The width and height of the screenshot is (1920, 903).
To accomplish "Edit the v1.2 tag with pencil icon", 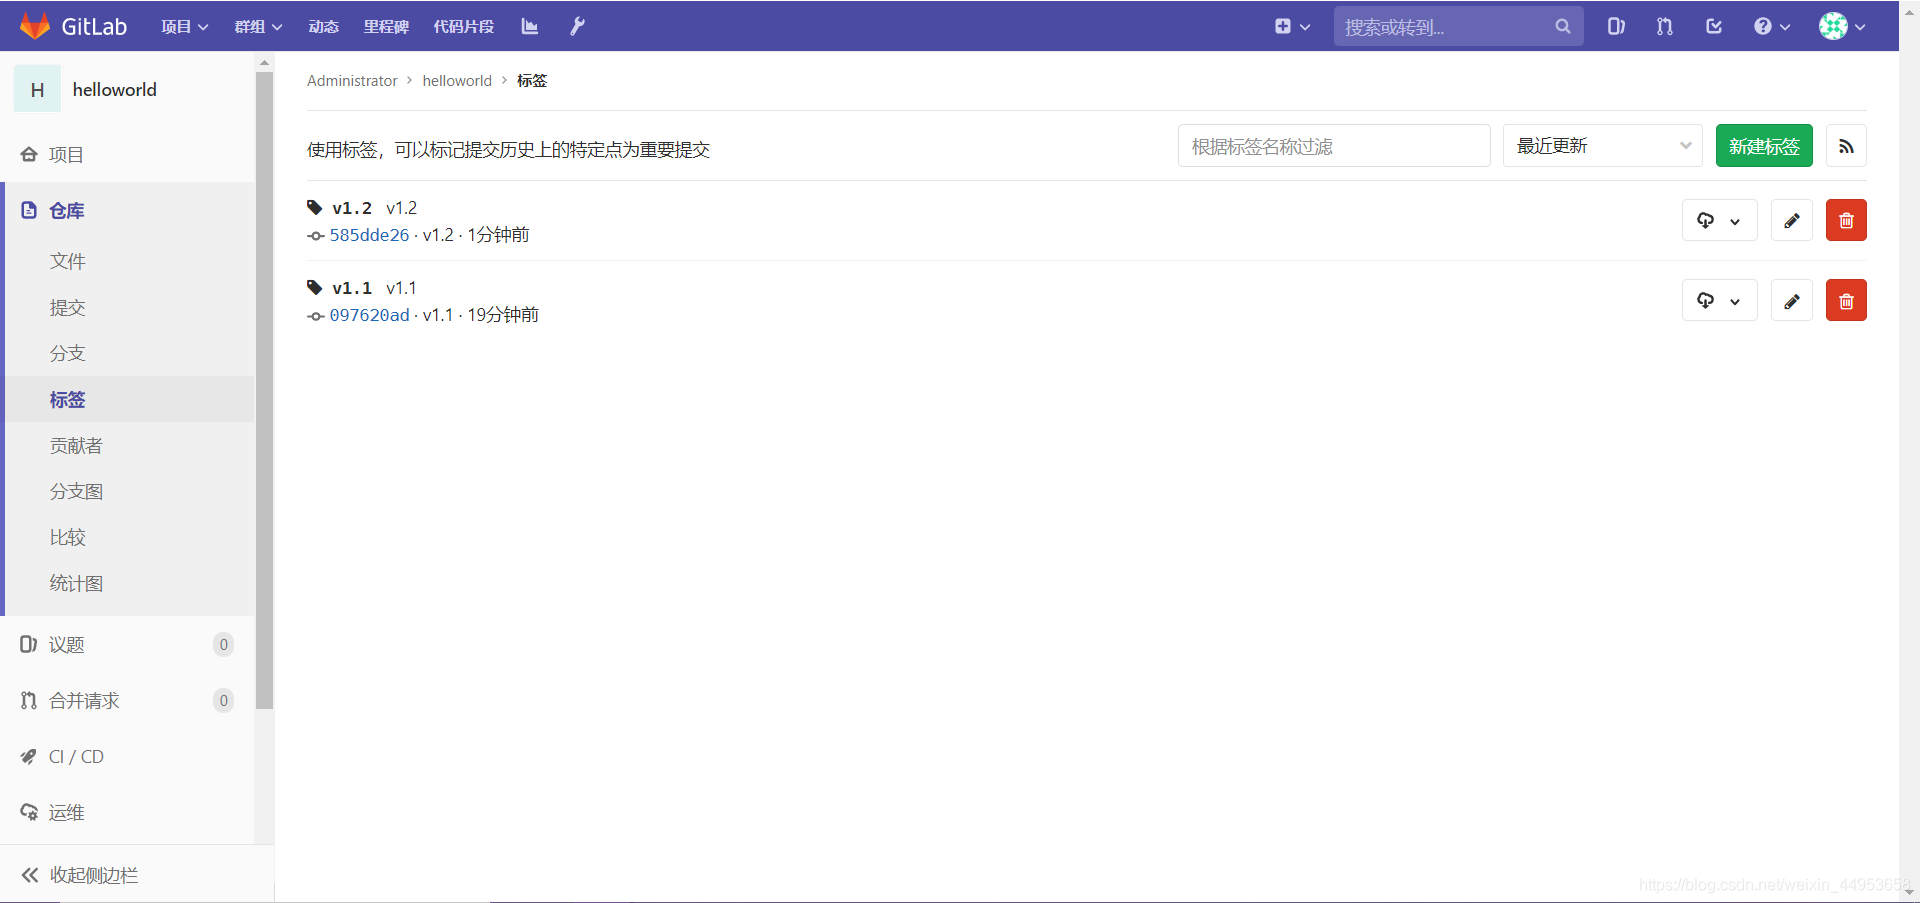I will click(x=1791, y=220).
